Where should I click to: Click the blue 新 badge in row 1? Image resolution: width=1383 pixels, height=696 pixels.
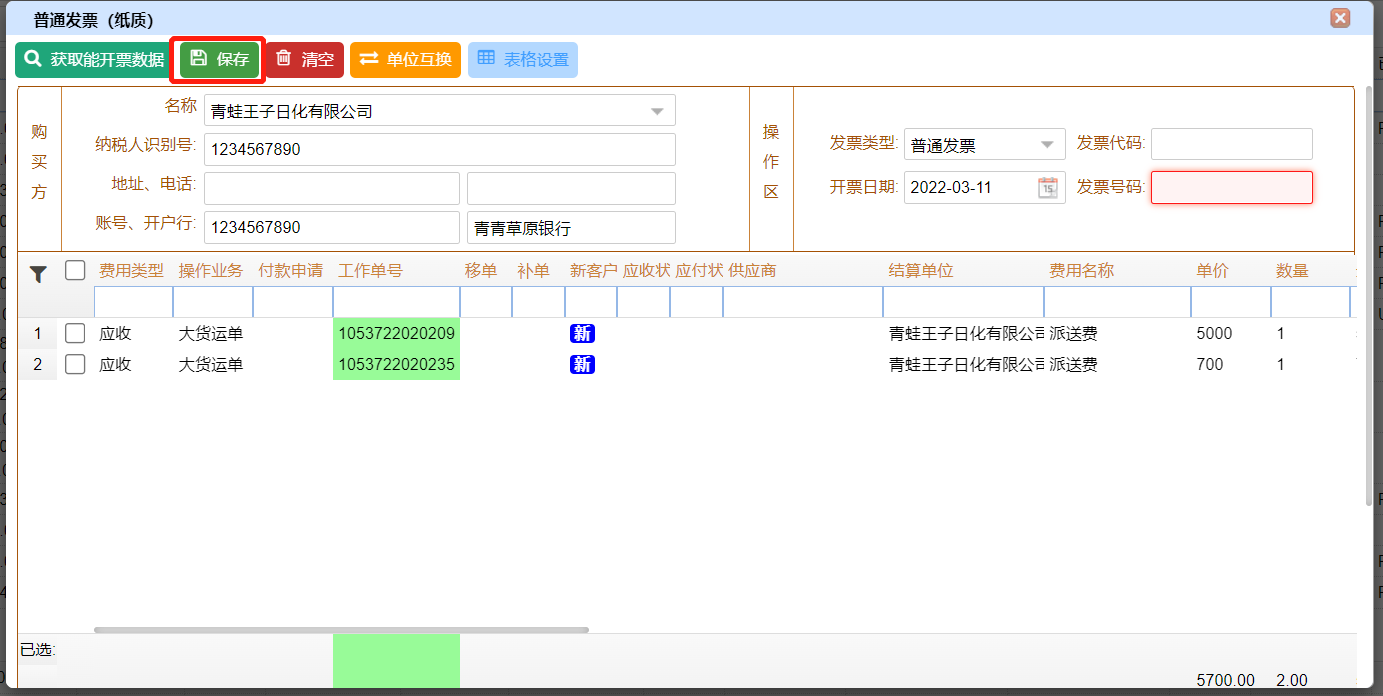tap(582, 334)
